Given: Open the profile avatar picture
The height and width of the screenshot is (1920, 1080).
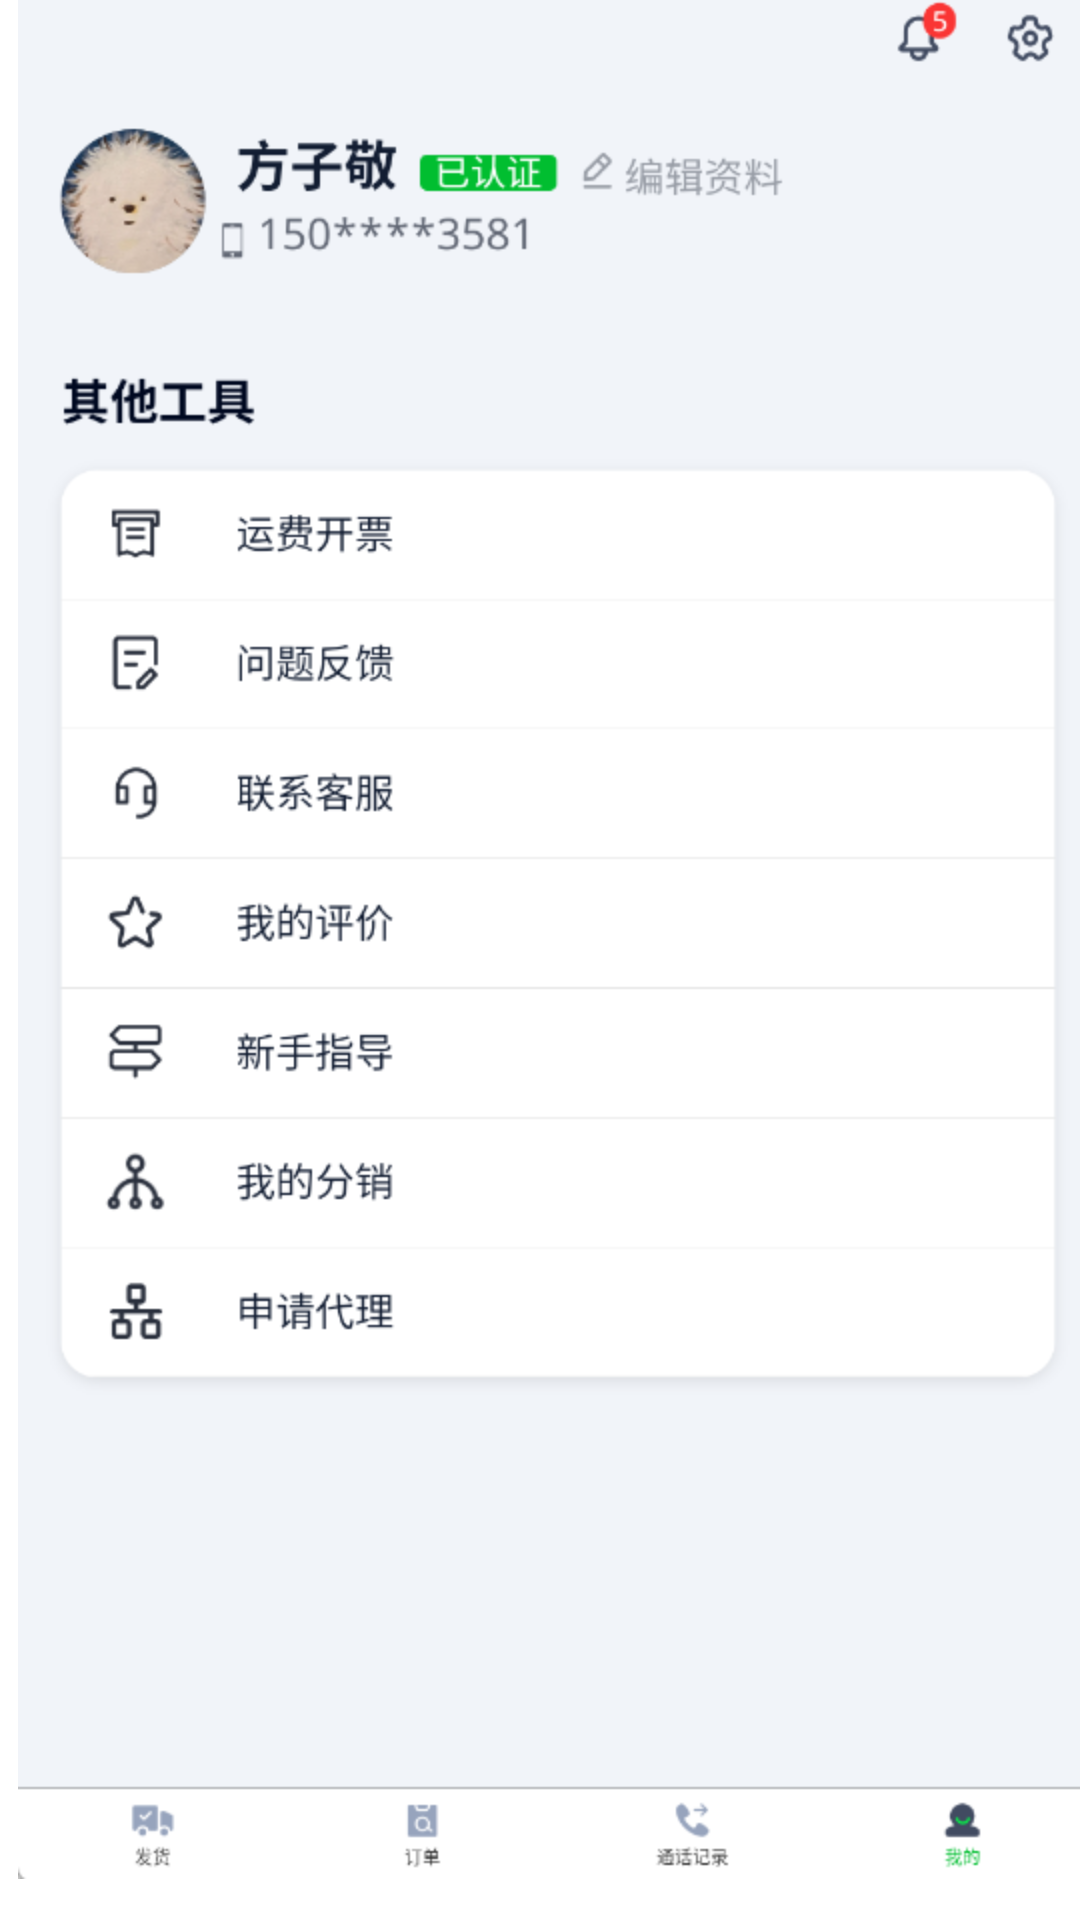Looking at the screenshot, I should pos(133,201).
